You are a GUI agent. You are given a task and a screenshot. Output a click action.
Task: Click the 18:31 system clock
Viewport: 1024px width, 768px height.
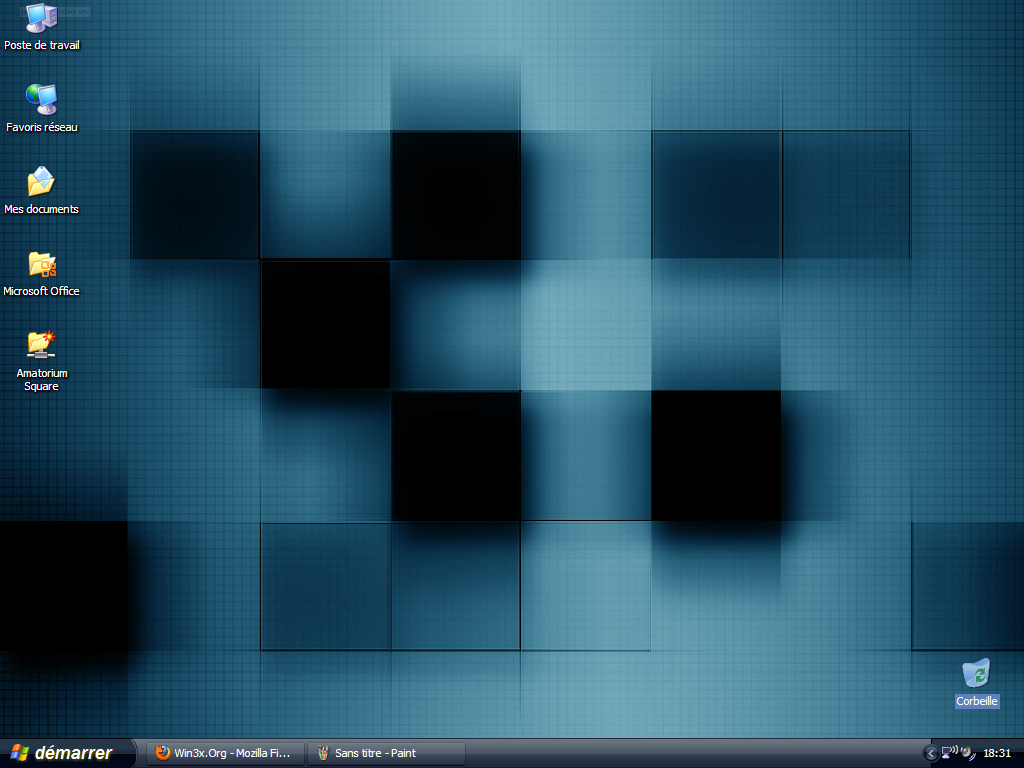pos(997,754)
